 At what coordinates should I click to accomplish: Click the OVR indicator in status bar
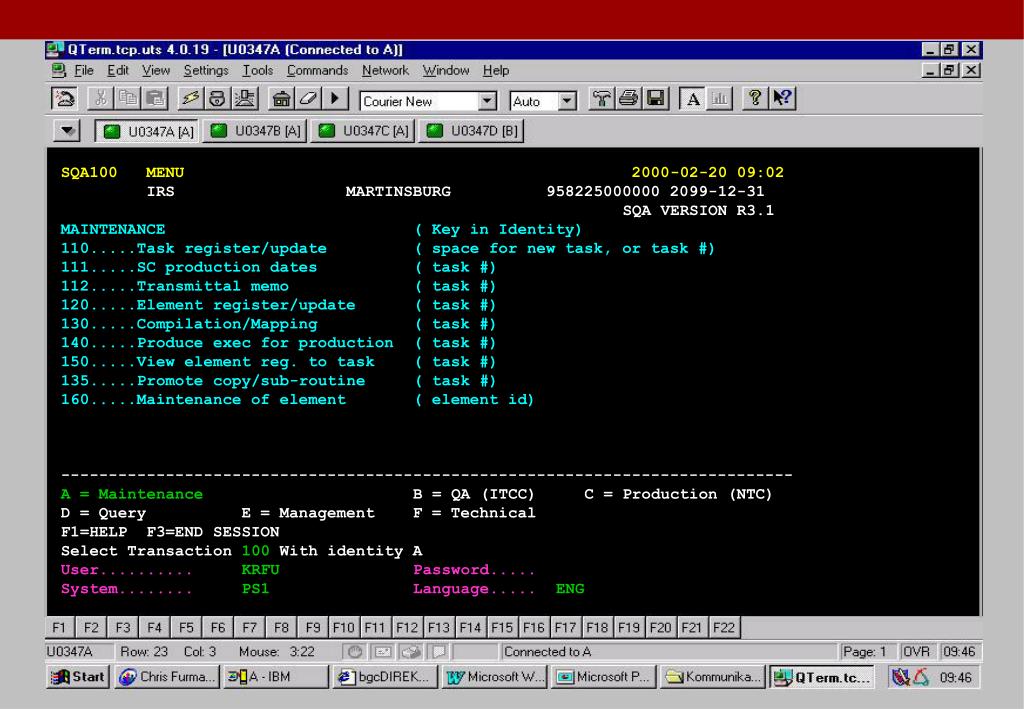pos(916,652)
